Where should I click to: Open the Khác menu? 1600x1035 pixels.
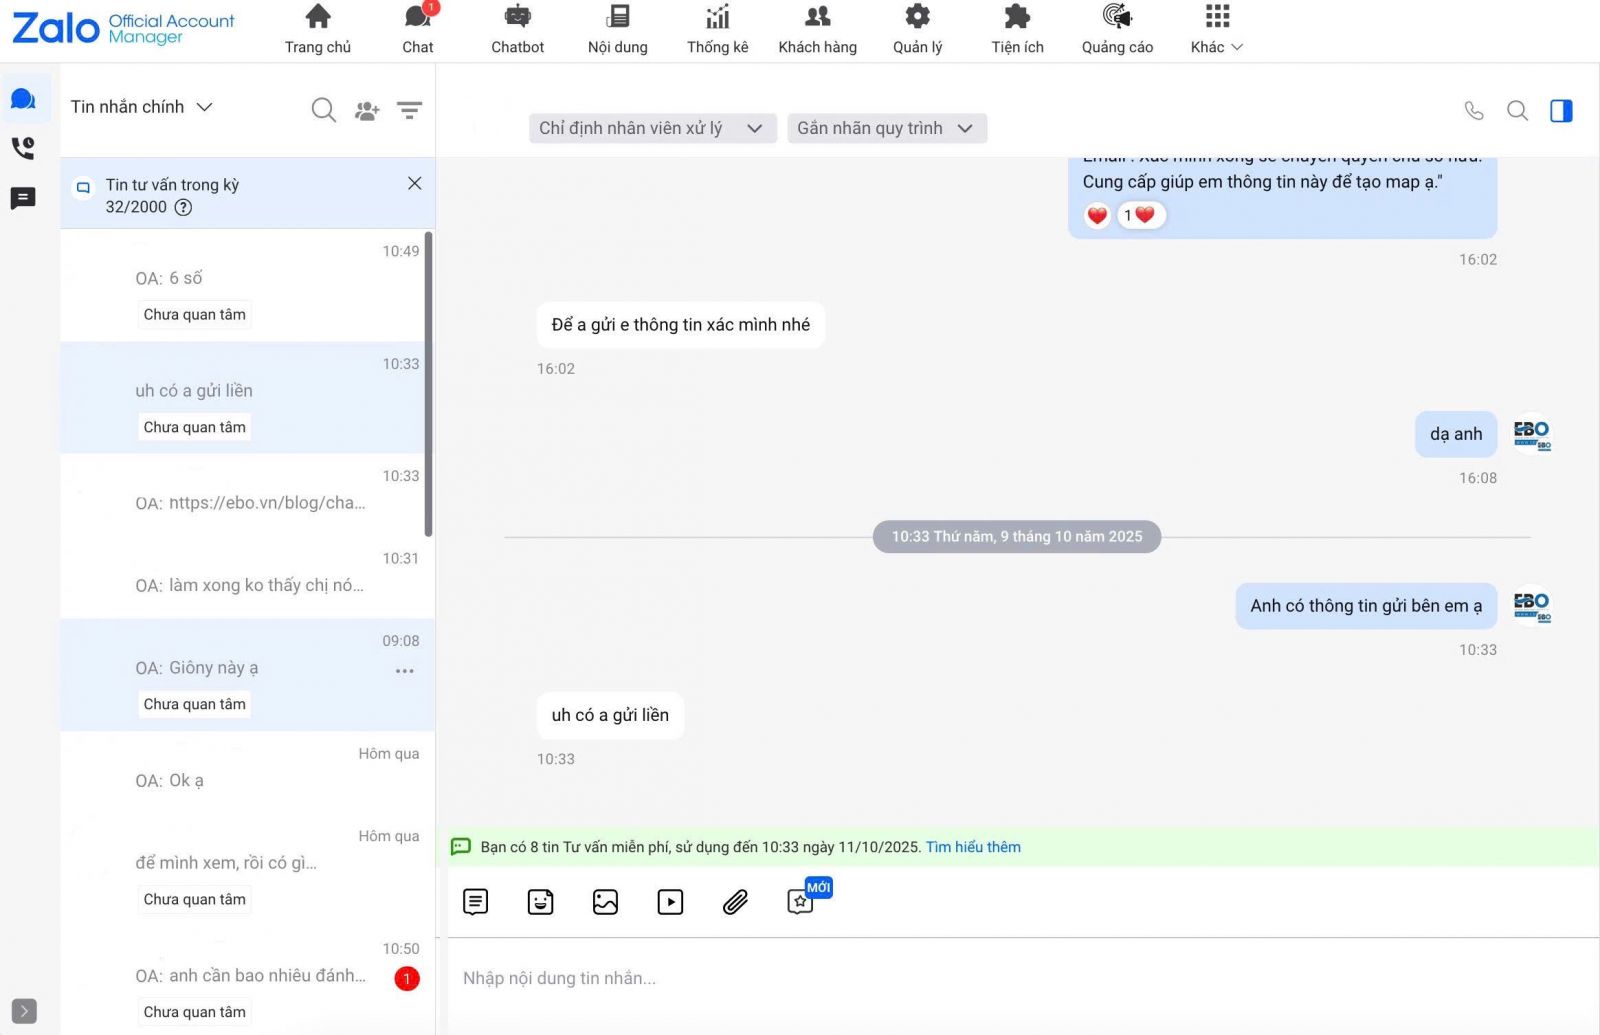coord(1216,30)
